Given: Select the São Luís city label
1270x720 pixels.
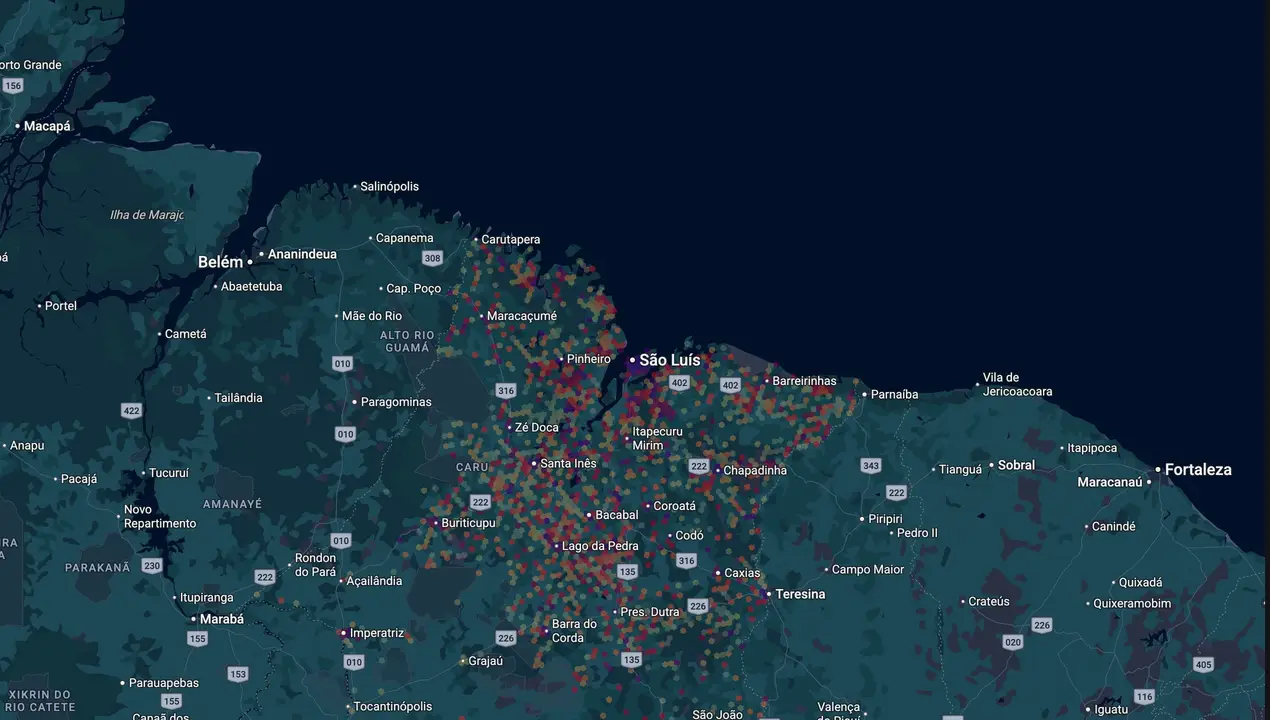Looking at the screenshot, I should tap(670, 360).
